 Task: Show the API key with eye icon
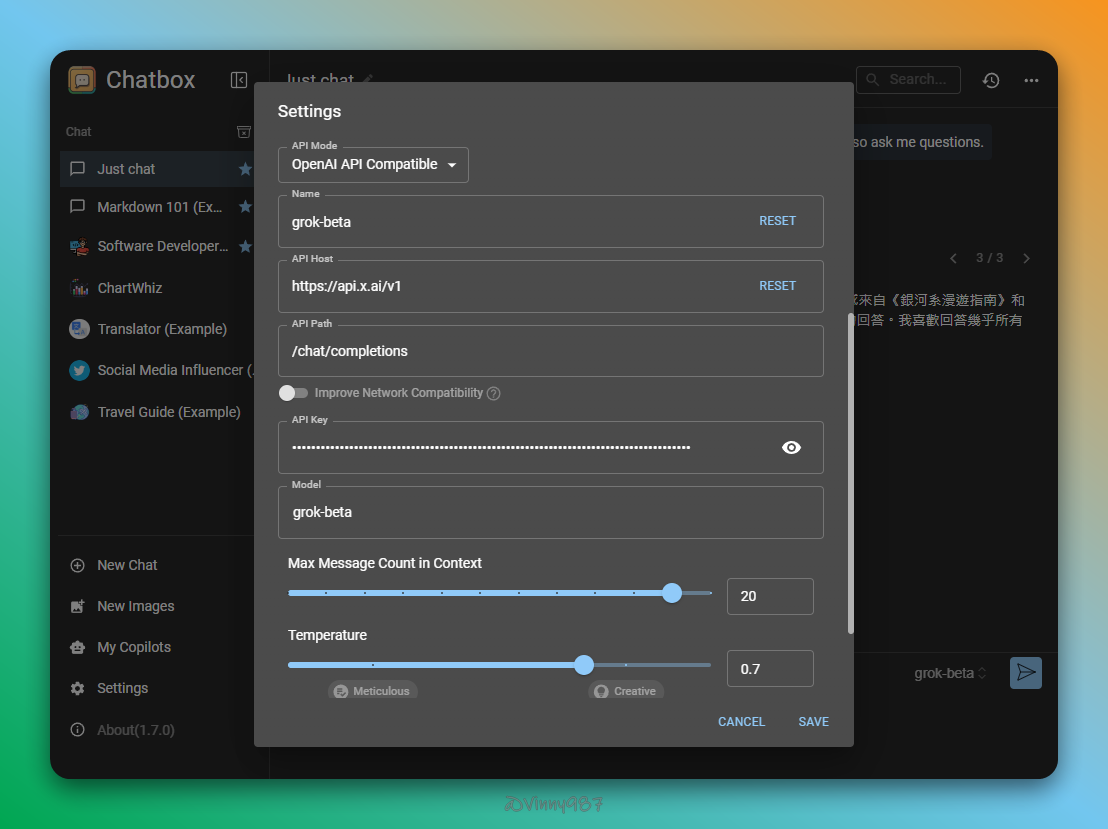pyautogui.click(x=791, y=447)
